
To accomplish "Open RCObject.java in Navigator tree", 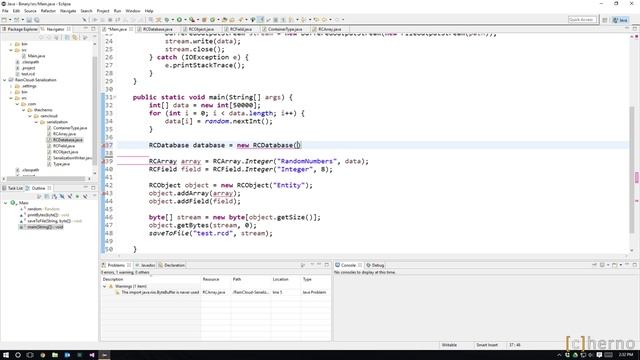I will point(65,152).
